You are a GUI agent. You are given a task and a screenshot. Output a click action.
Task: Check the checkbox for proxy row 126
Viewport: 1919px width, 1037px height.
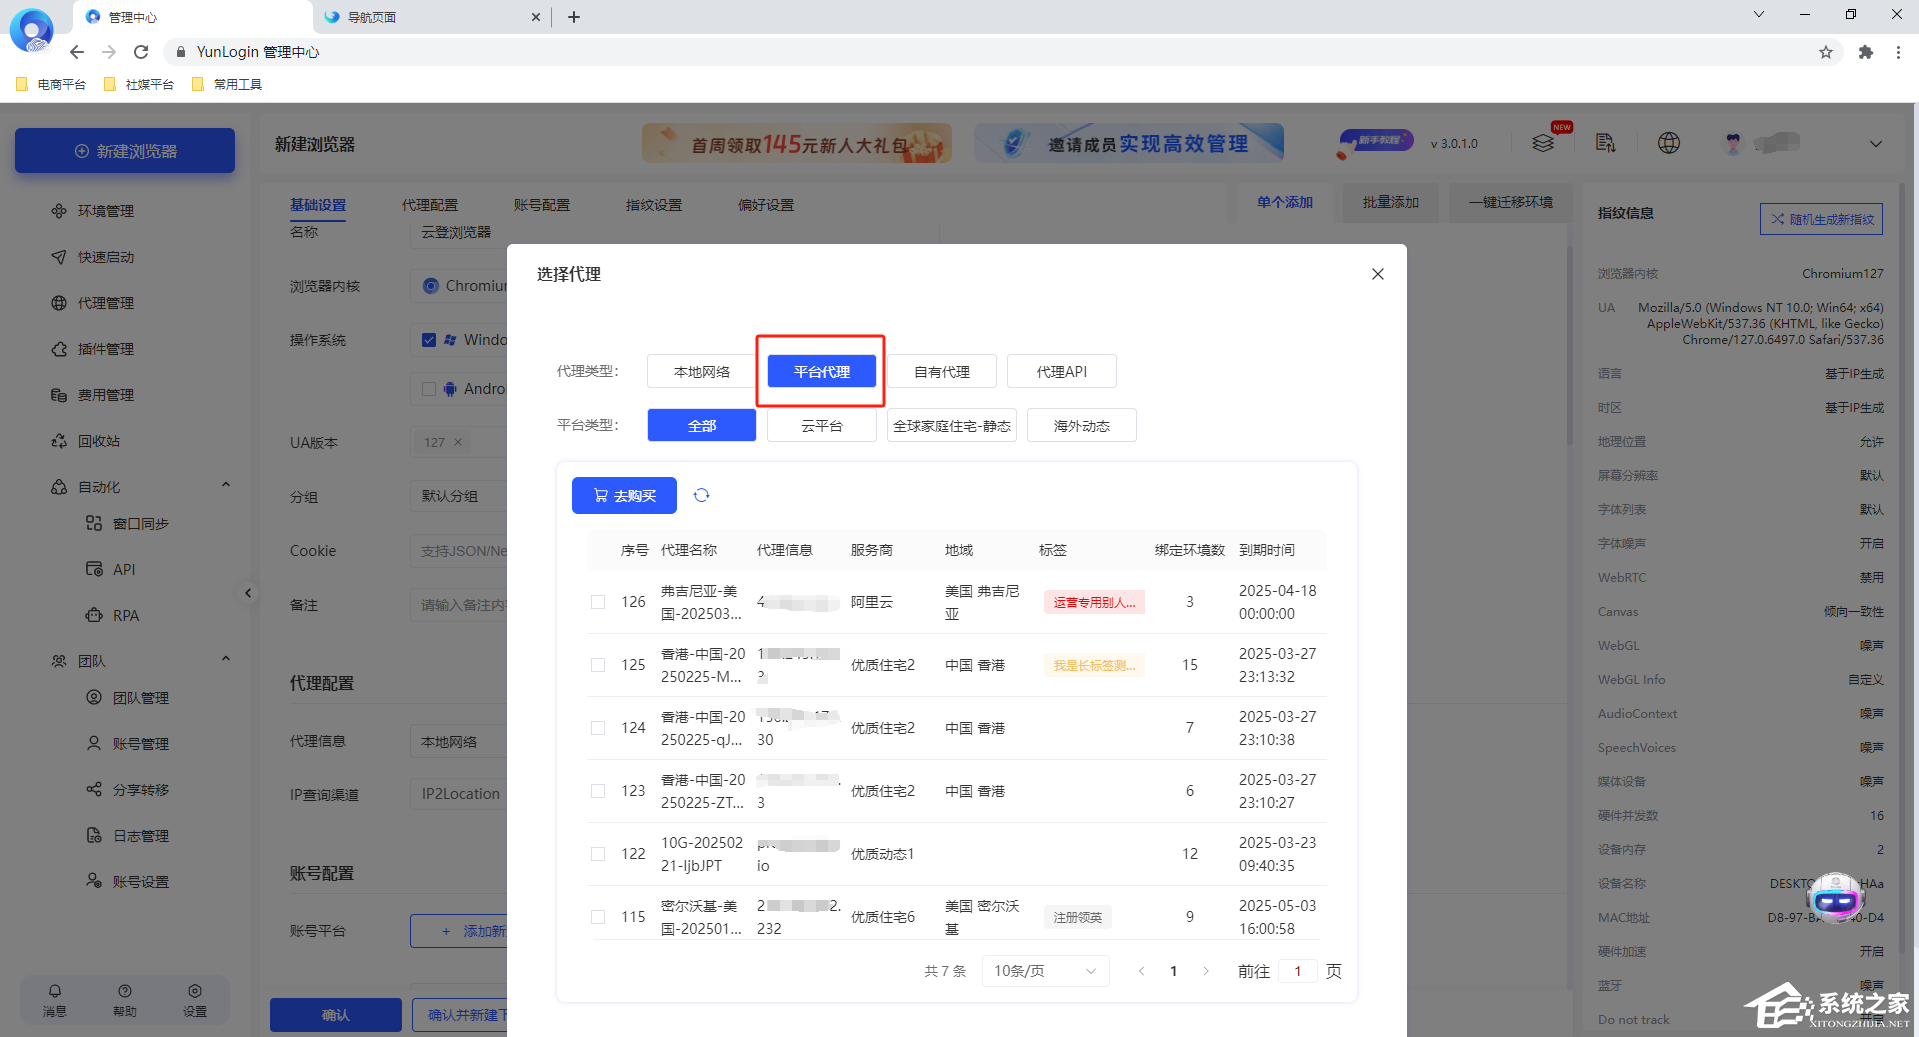pos(597,602)
